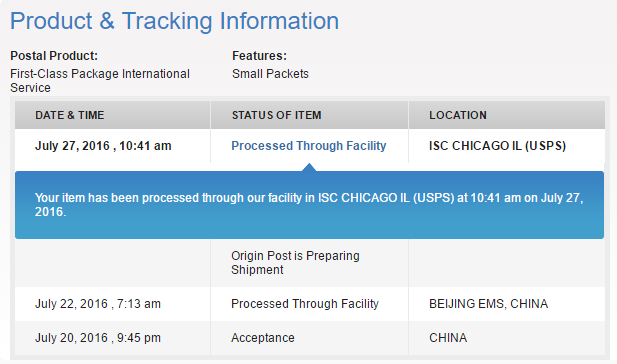Click Processed Through Facility Beijing status text
Image resolution: width=617 pixels, height=364 pixels.
[x=305, y=304]
